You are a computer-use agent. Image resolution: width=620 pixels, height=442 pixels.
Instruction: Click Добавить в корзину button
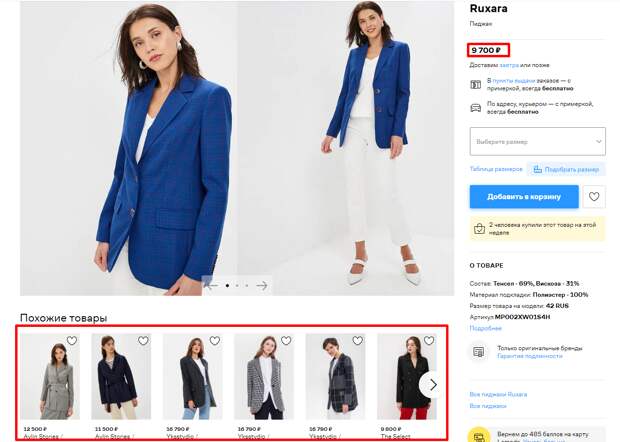coord(524,196)
